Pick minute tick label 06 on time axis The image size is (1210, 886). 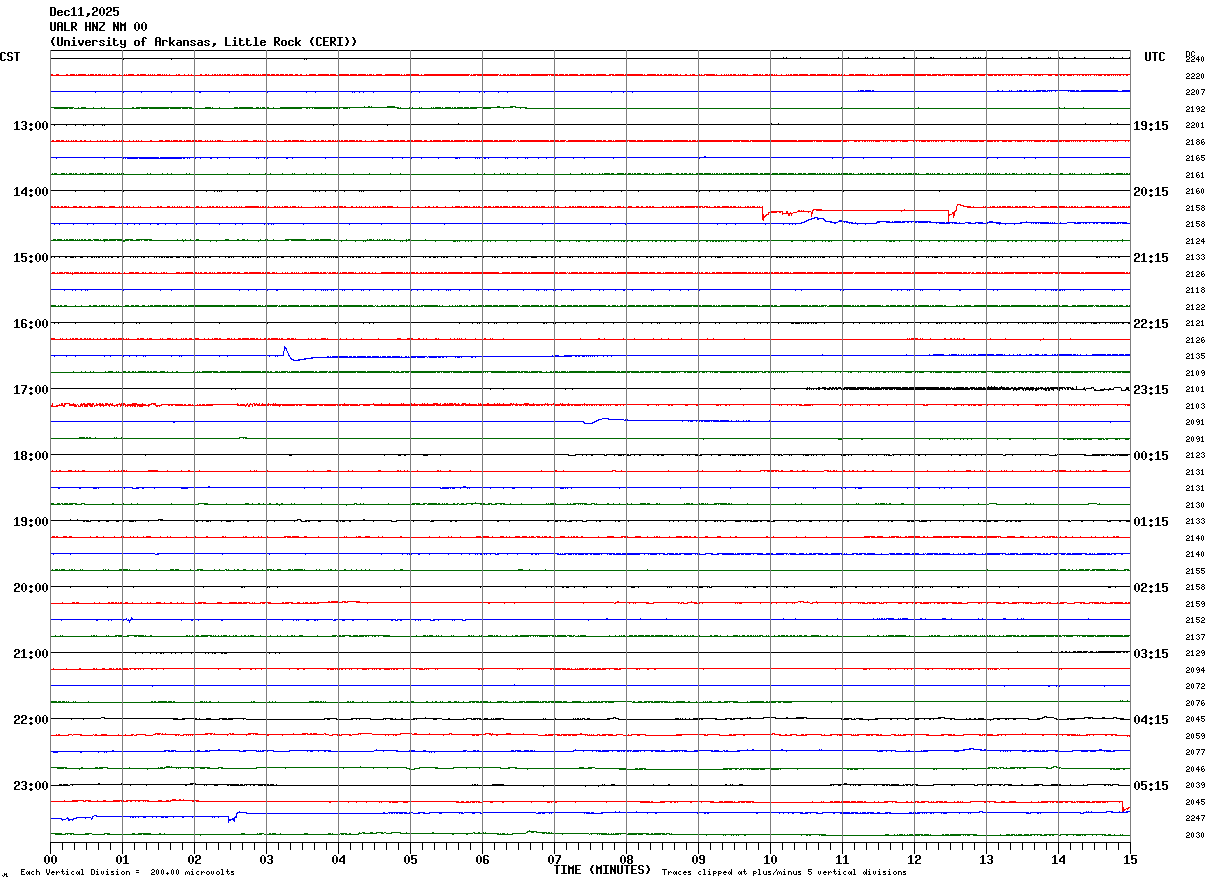[482, 858]
